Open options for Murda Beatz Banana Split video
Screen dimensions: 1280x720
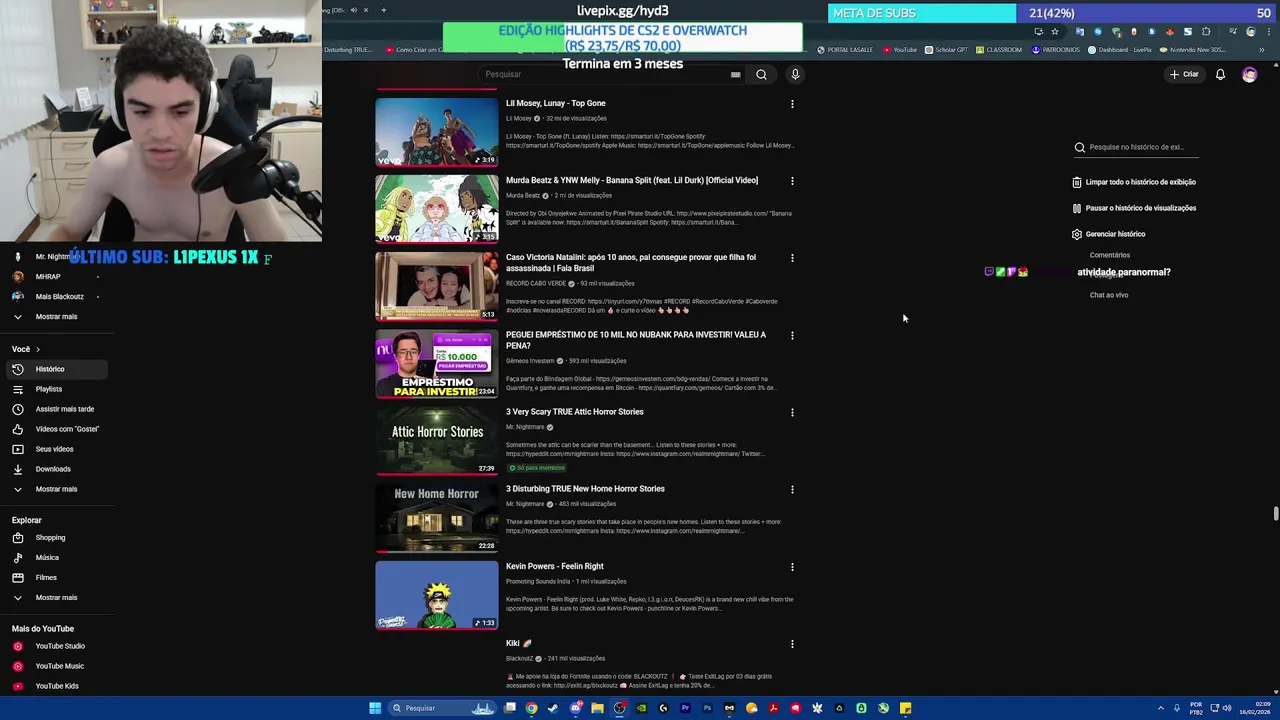(x=792, y=181)
